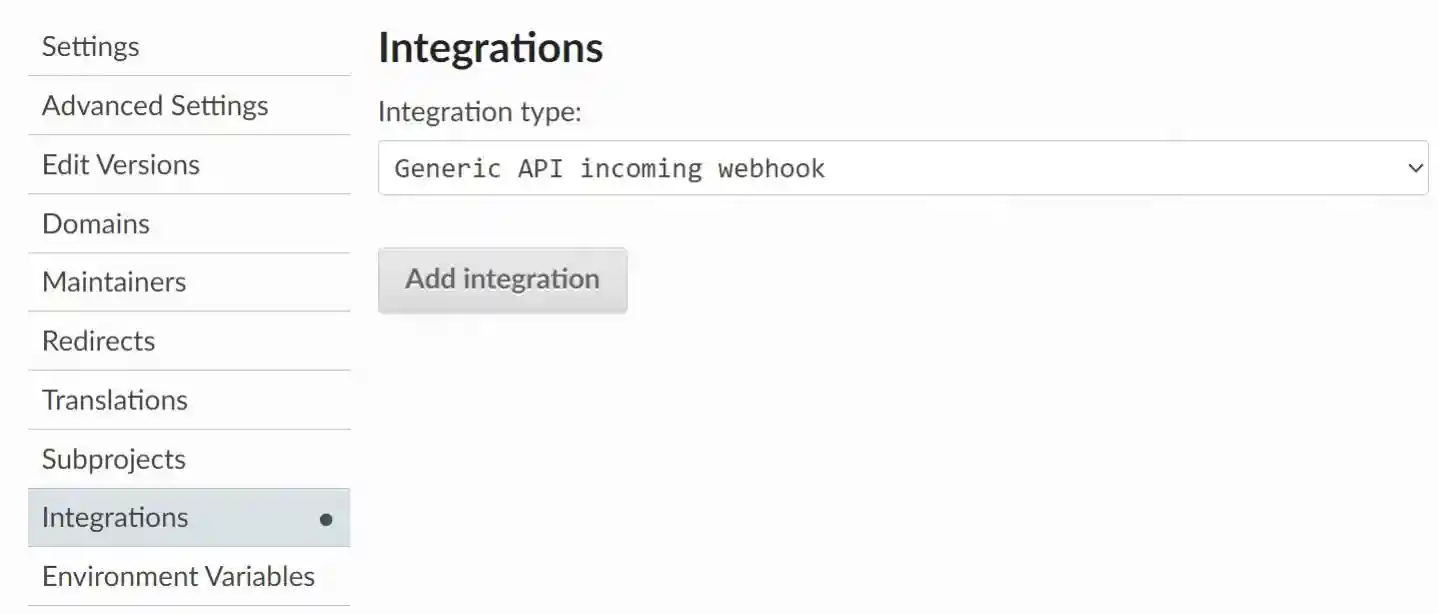Click the highlighted Integrations row background

[x=250, y=518]
